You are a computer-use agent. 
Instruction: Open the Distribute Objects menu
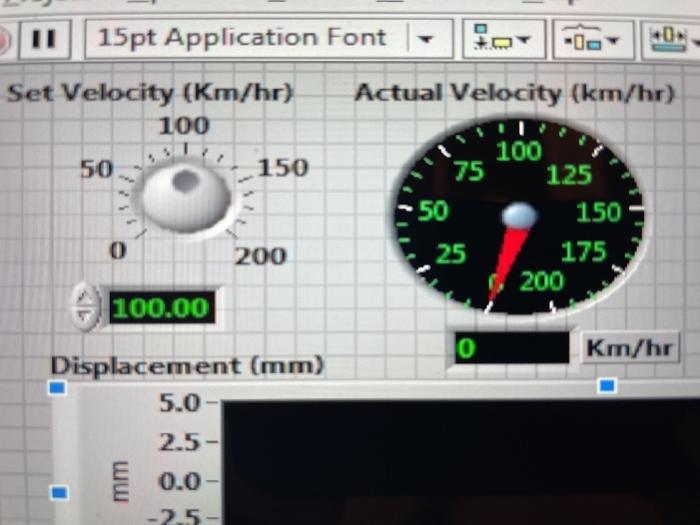click(593, 40)
